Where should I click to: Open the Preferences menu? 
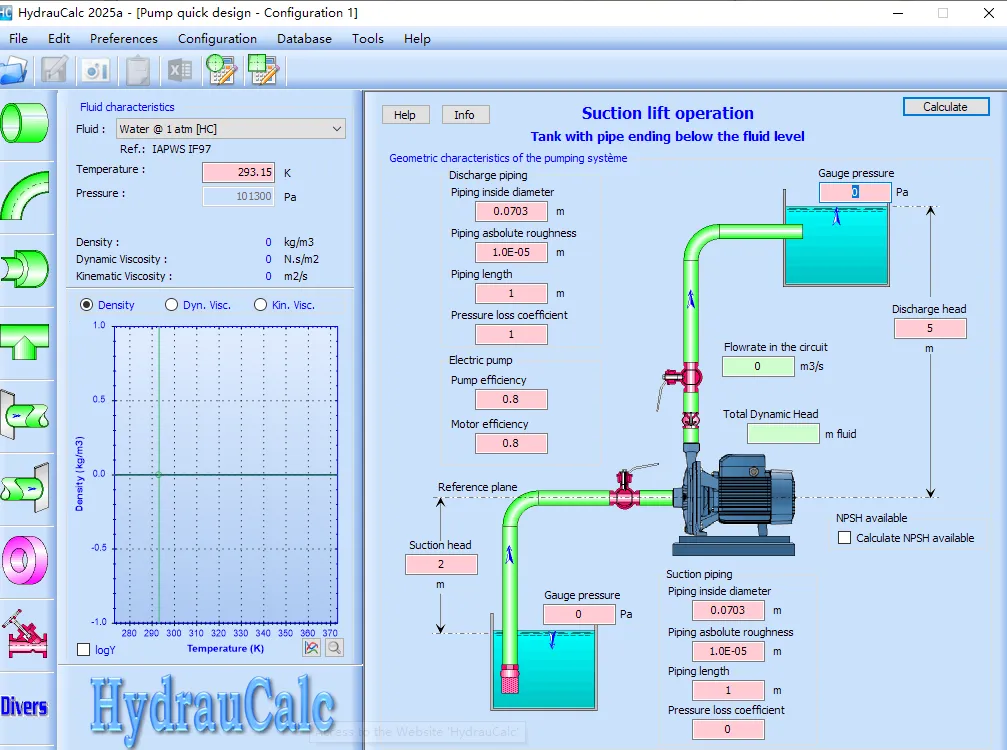123,39
